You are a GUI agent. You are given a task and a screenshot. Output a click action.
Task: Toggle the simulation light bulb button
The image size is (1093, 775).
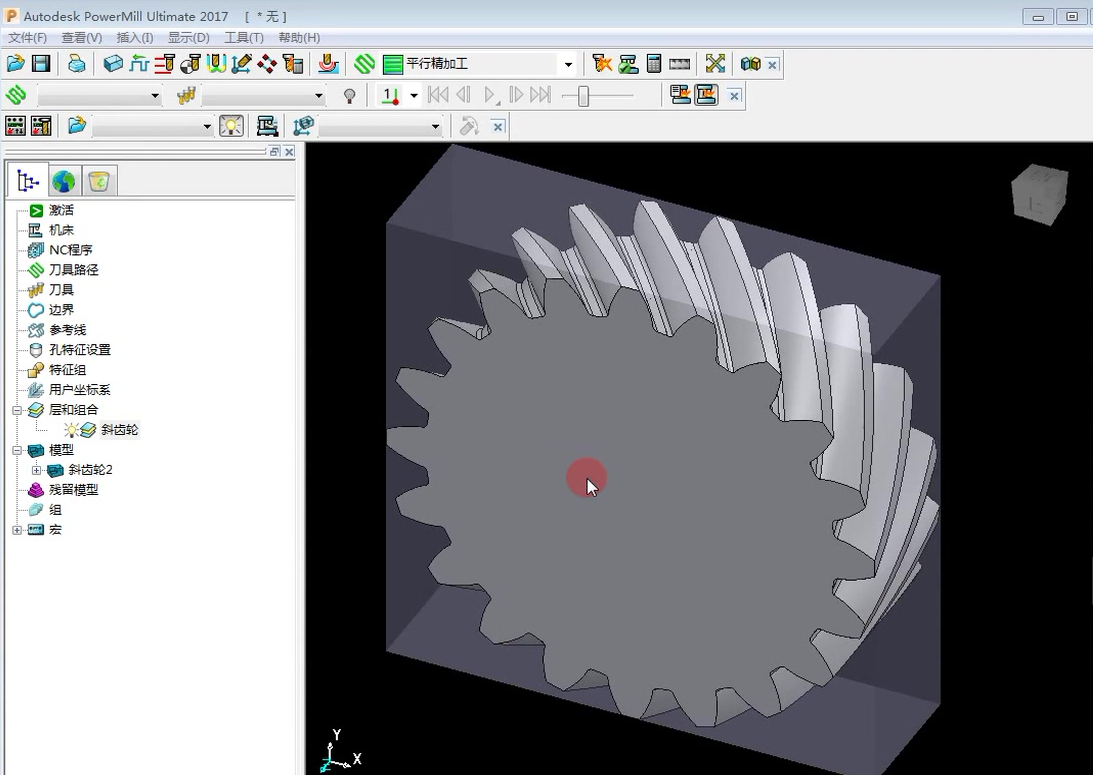click(x=350, y=95)
